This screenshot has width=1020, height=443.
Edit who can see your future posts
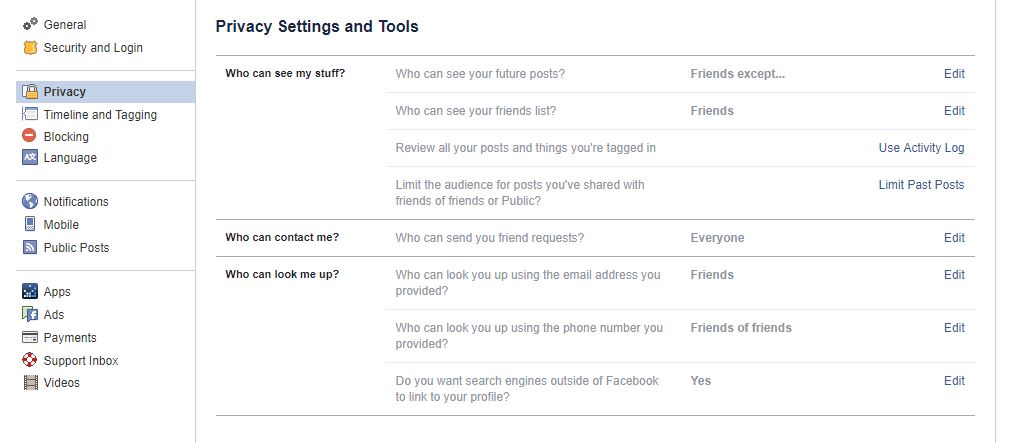pos(954,74)
